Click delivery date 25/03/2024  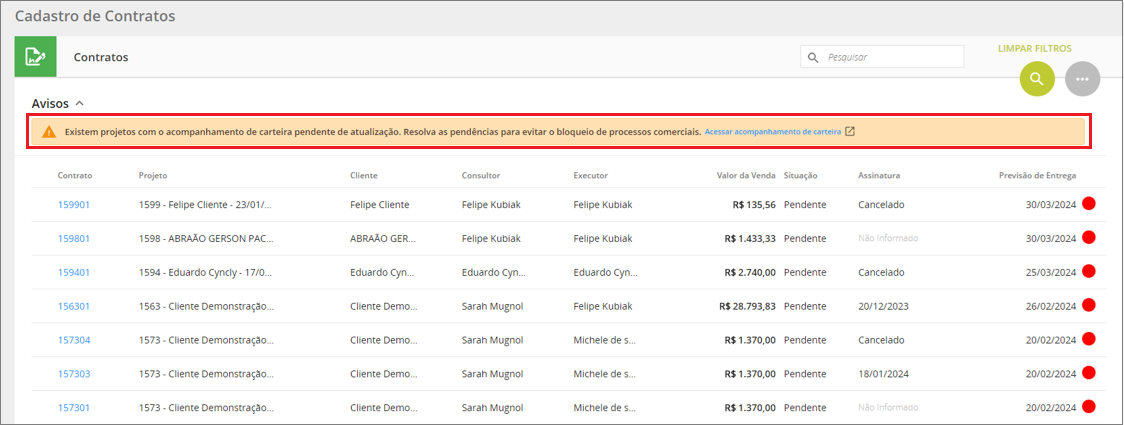click(1051, 272)
